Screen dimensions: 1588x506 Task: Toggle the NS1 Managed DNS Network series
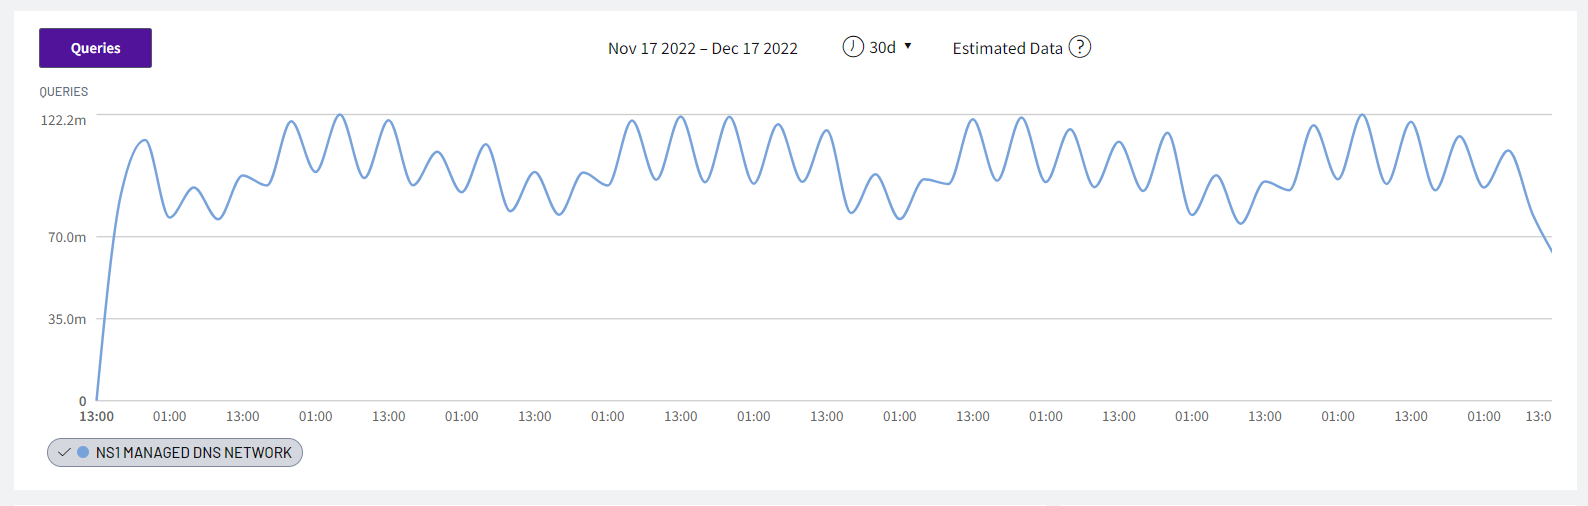(193, 453)
